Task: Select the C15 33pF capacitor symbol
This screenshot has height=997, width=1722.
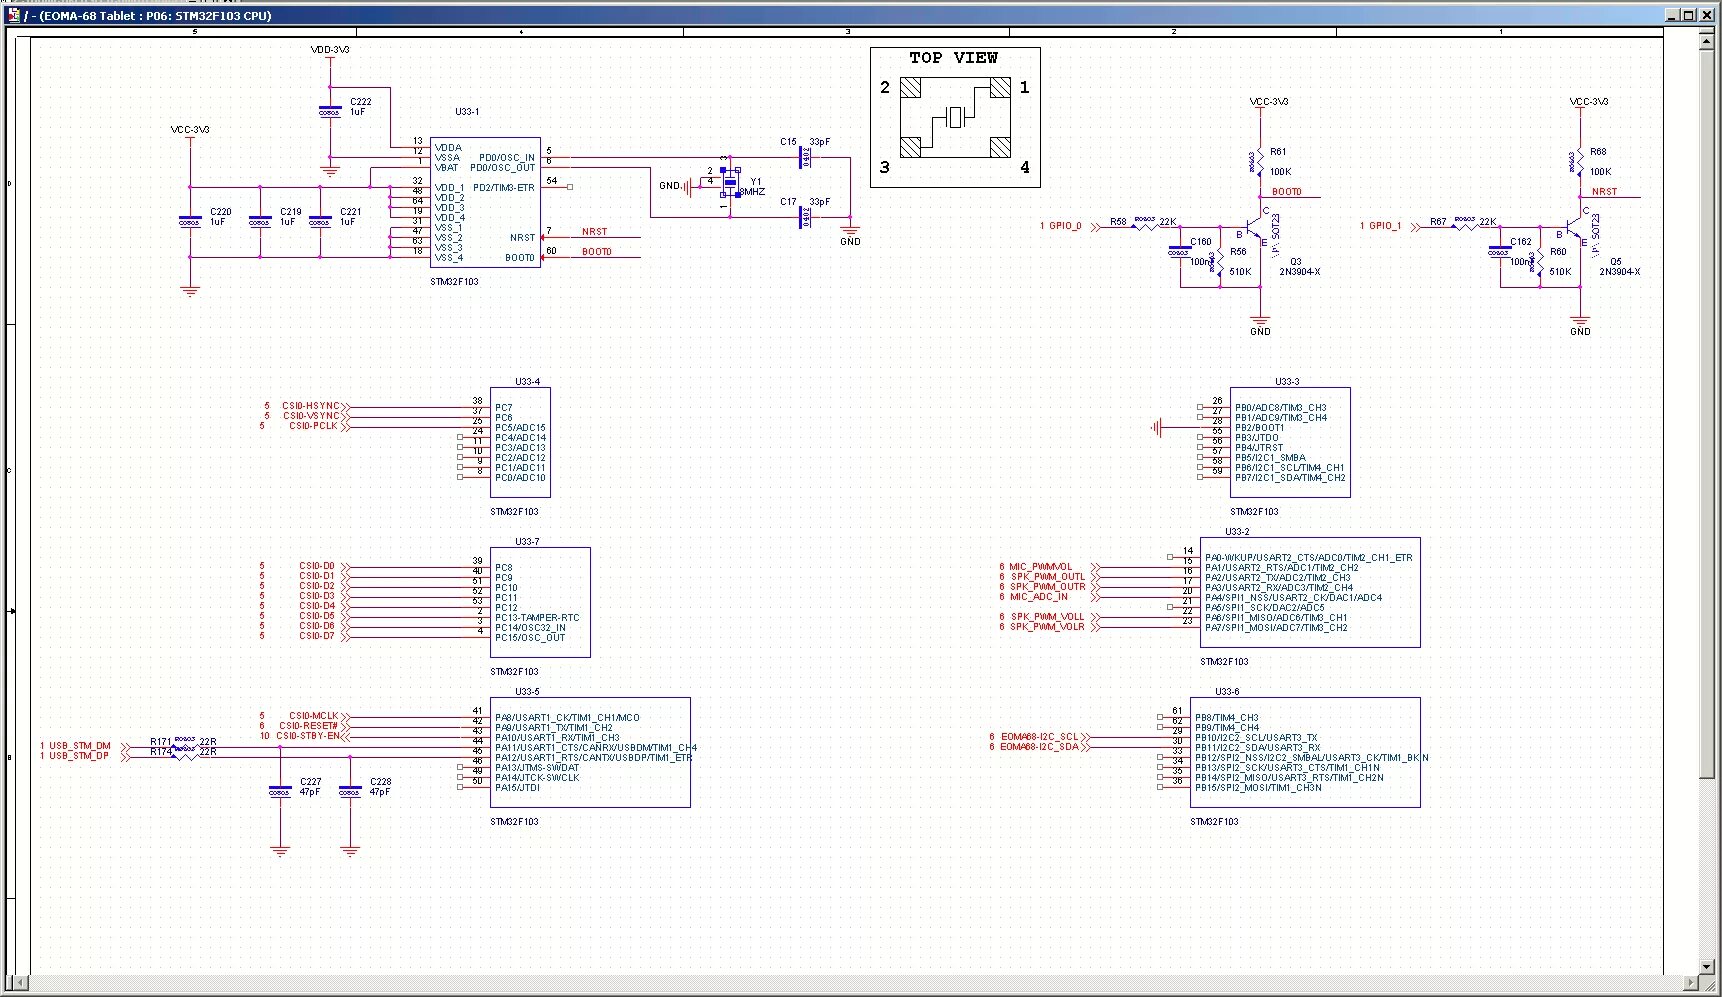Action: tap(805, 157)
